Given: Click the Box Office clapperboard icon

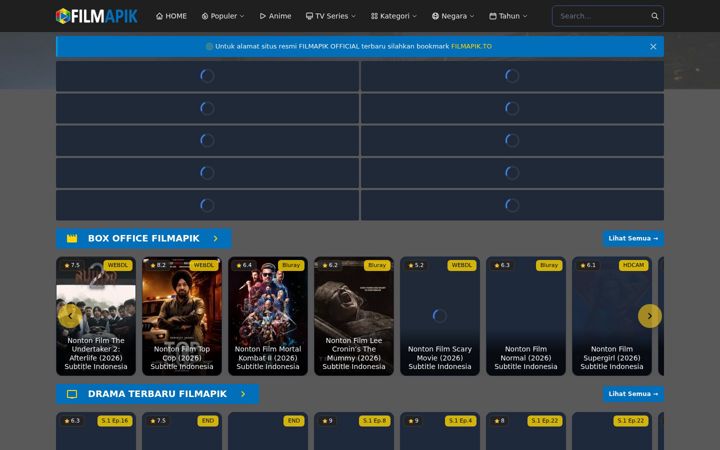Looking at the screenshot, I should pyautogui.click(x=72, y=238).
